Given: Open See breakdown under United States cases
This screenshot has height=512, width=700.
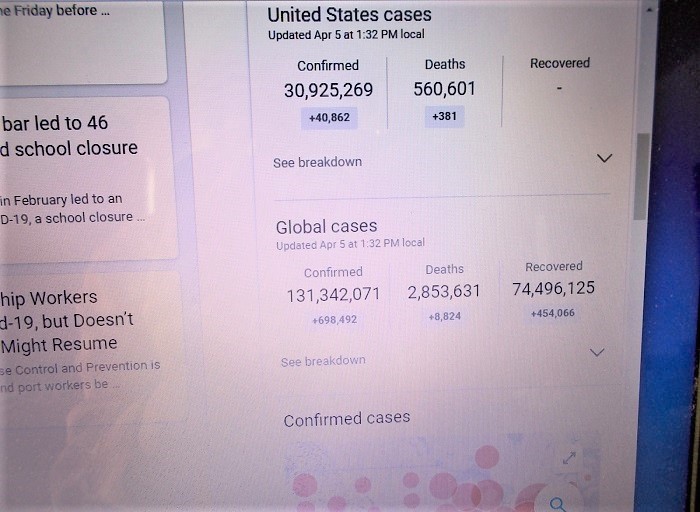Looking at the screenshot, I should click(318, 162).
